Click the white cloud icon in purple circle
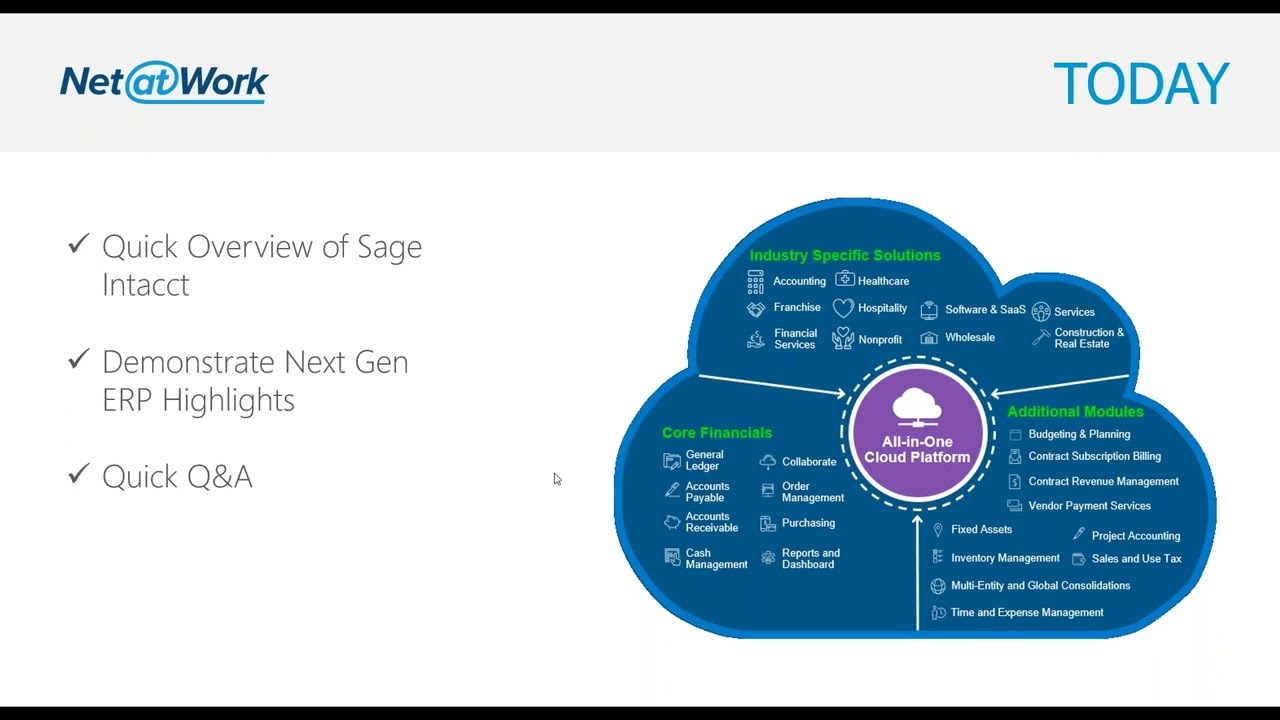Screen dimensions: 1280x720 (917, 408)
